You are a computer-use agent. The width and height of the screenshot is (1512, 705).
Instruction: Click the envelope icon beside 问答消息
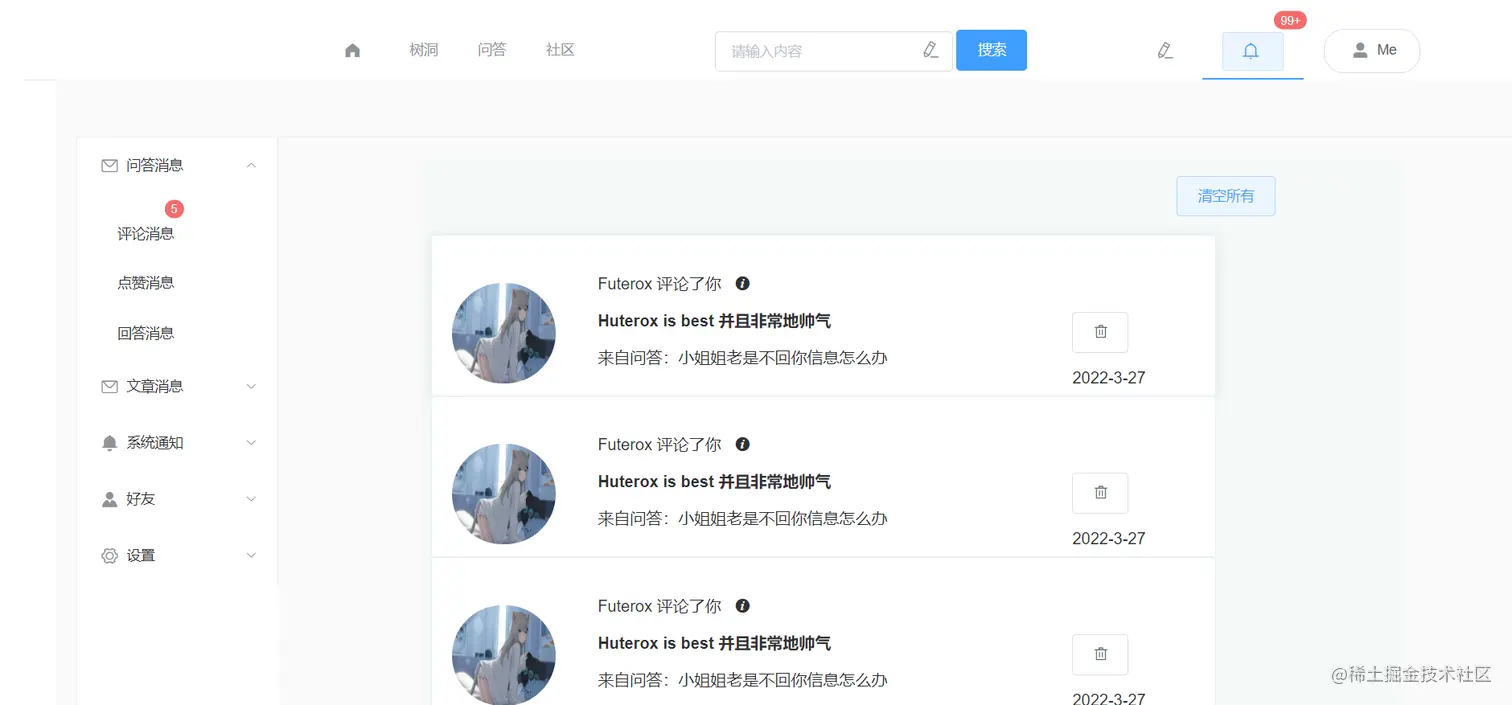pos(109,165)
